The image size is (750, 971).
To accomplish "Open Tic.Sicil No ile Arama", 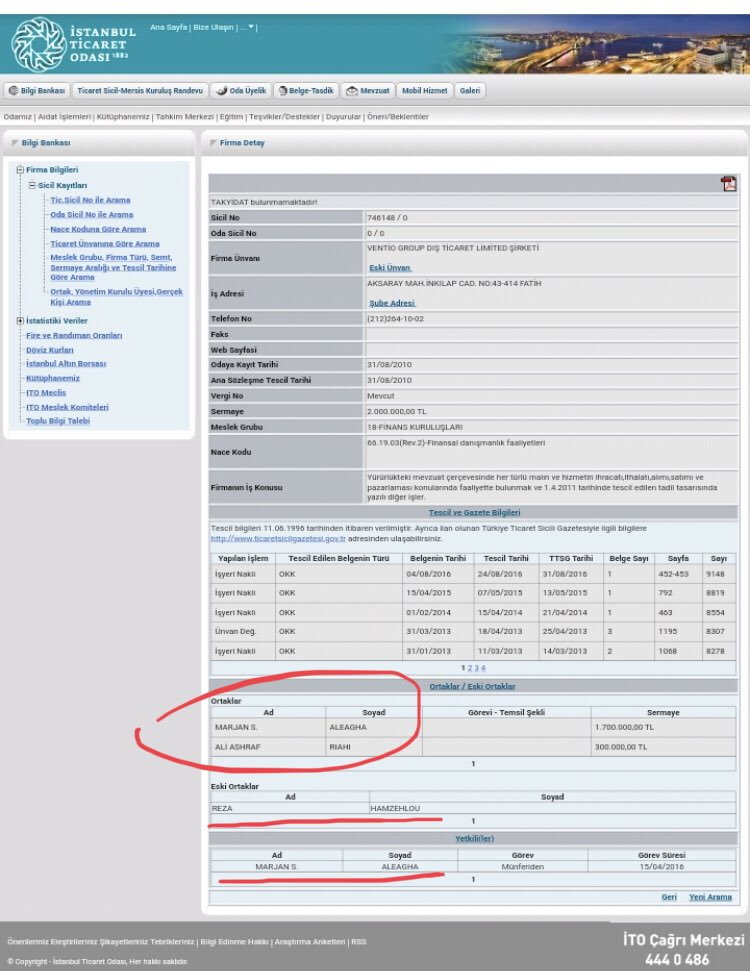I will [x=90, y=200].
